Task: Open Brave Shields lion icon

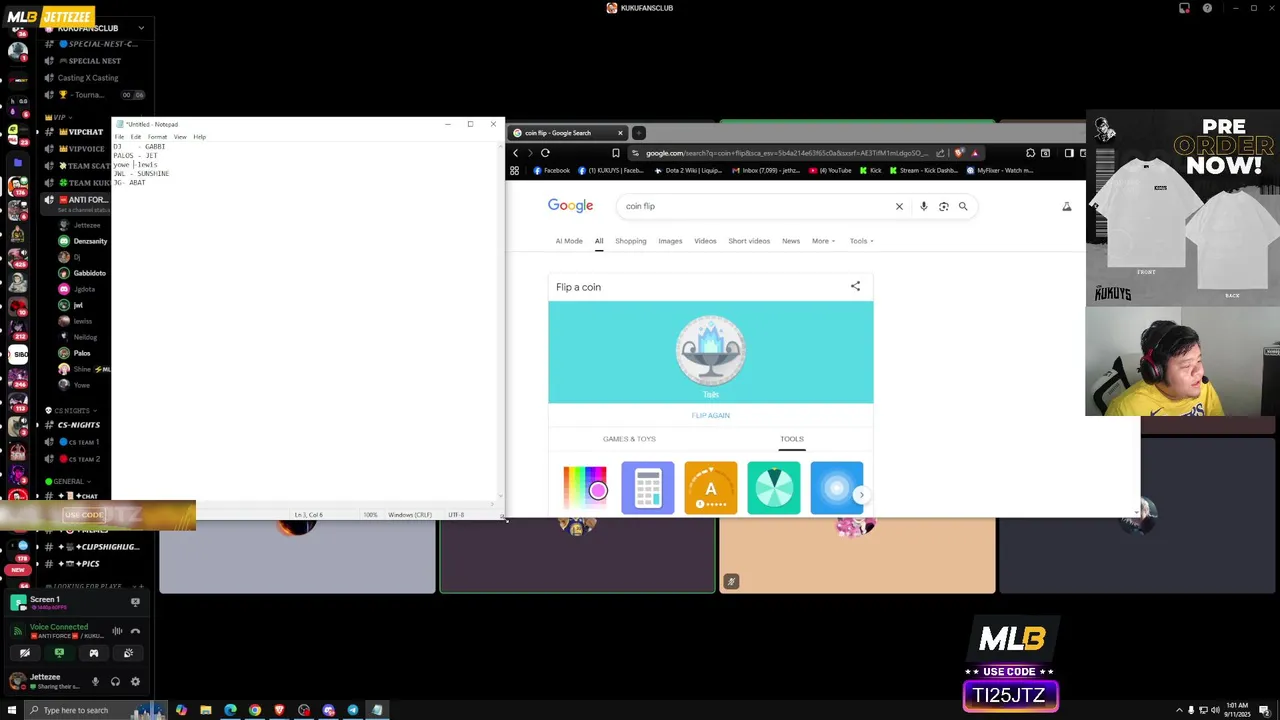Action: [959, 153]
